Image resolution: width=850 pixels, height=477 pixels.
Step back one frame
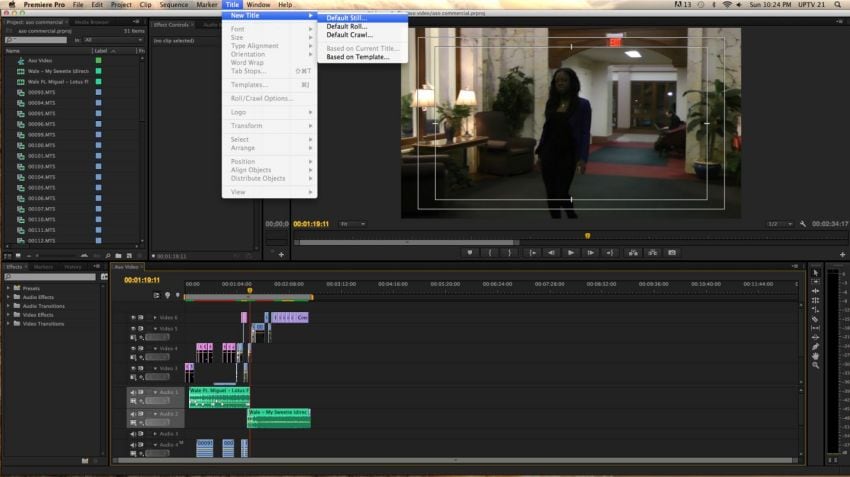[551, 253]
